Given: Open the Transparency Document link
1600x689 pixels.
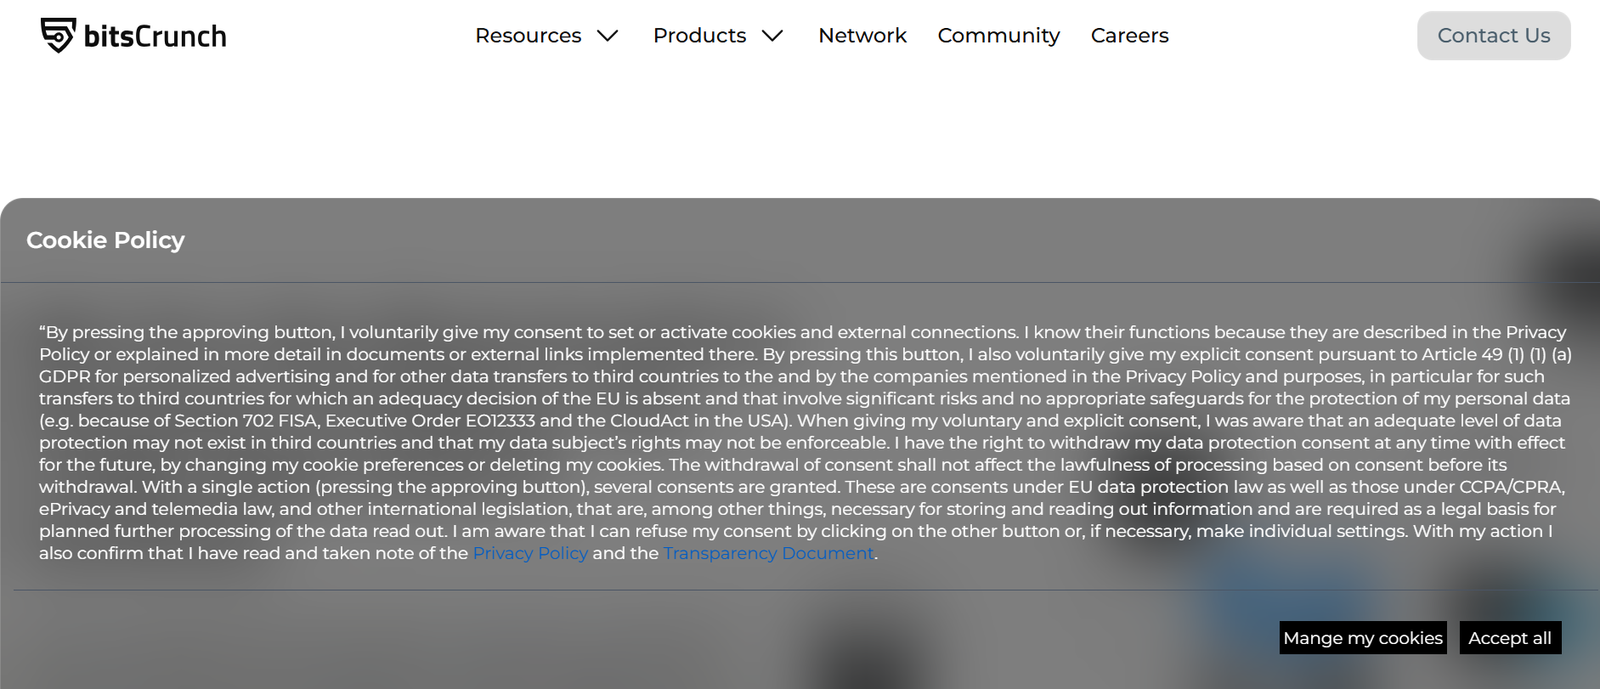Looking at the screenshot, I should point(768,553).
